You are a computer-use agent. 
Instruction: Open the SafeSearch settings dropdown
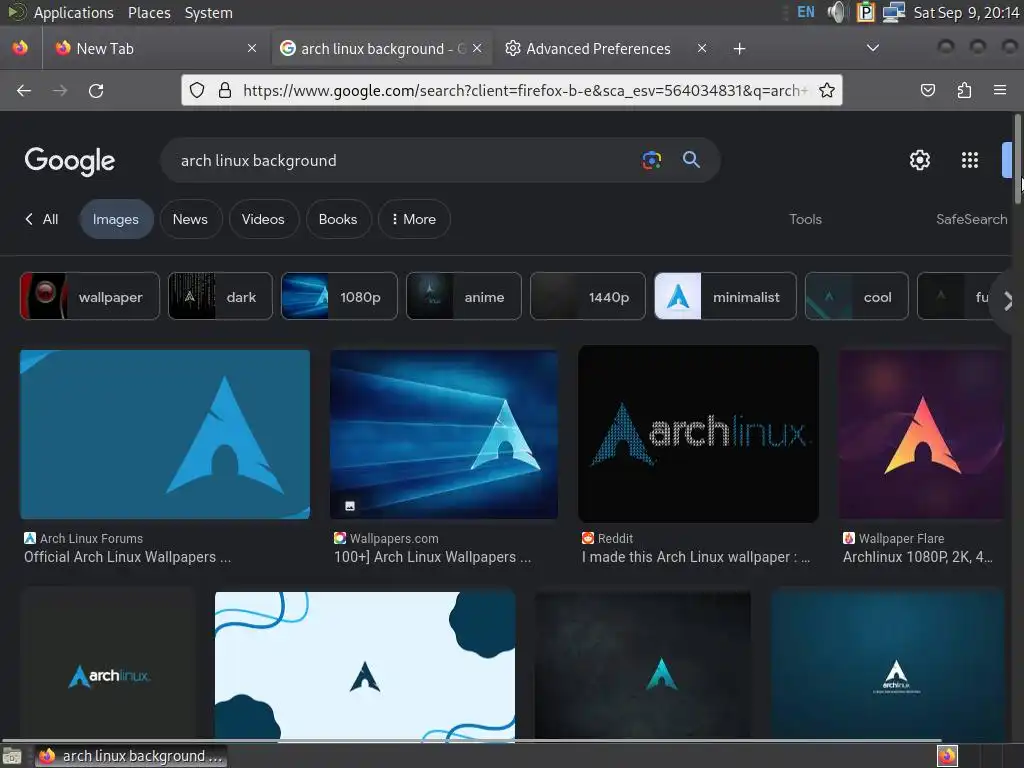(971, 219)
